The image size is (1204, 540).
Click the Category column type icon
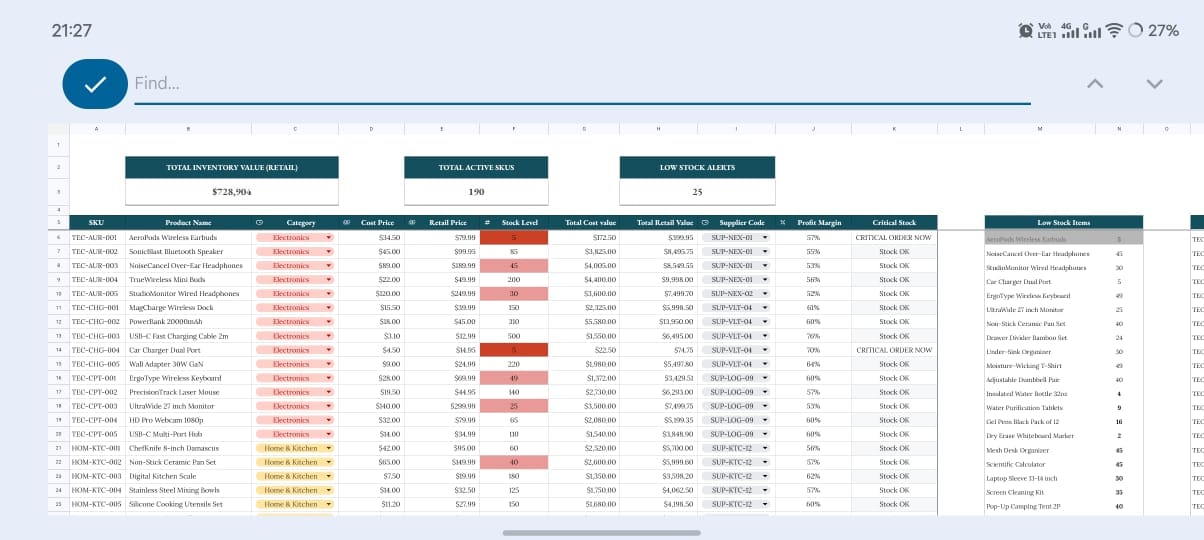[x=259, y=223]
